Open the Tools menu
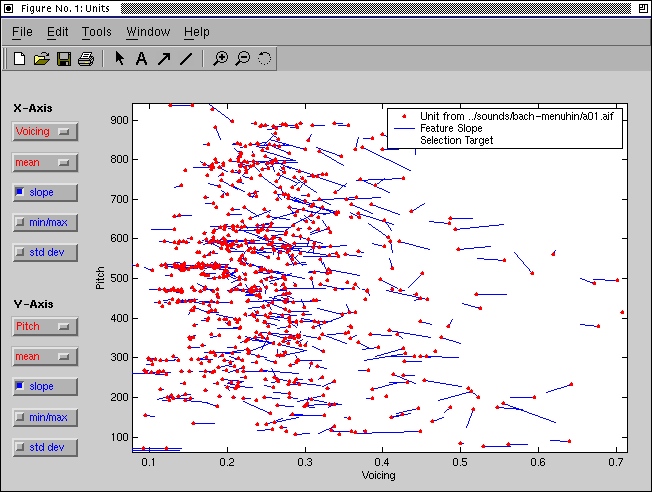Viewport: 652px width, 492px height. (x=96, y=32)
